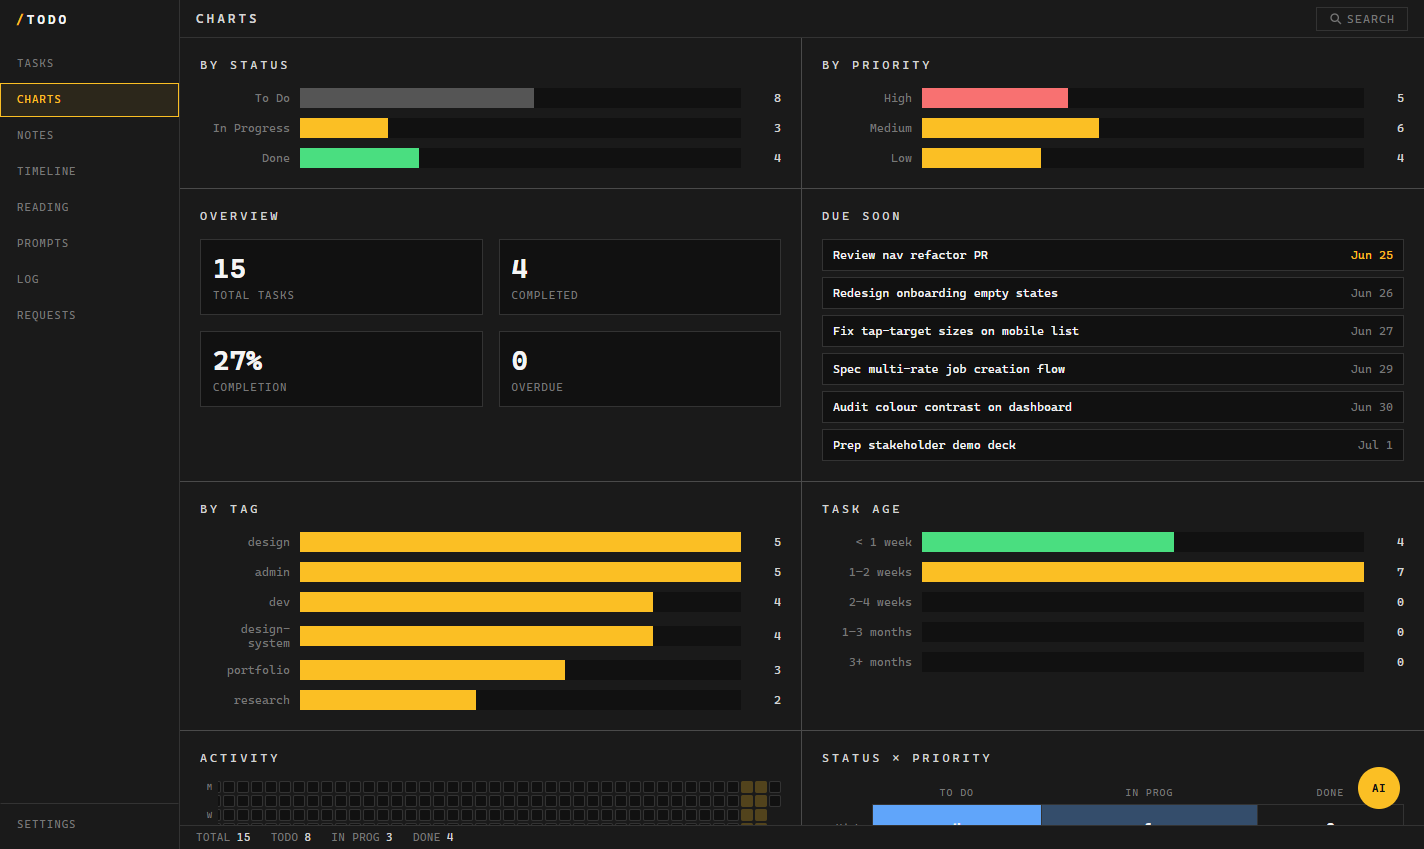The image size is (1424, 849).
Task: Open the Completed overview card
Action: pos(640,277)
